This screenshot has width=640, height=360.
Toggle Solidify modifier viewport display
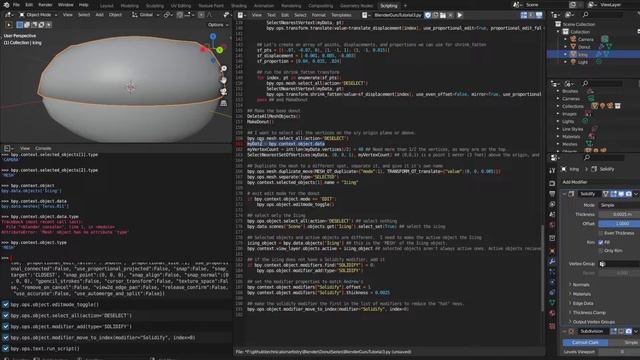[621, 194]
